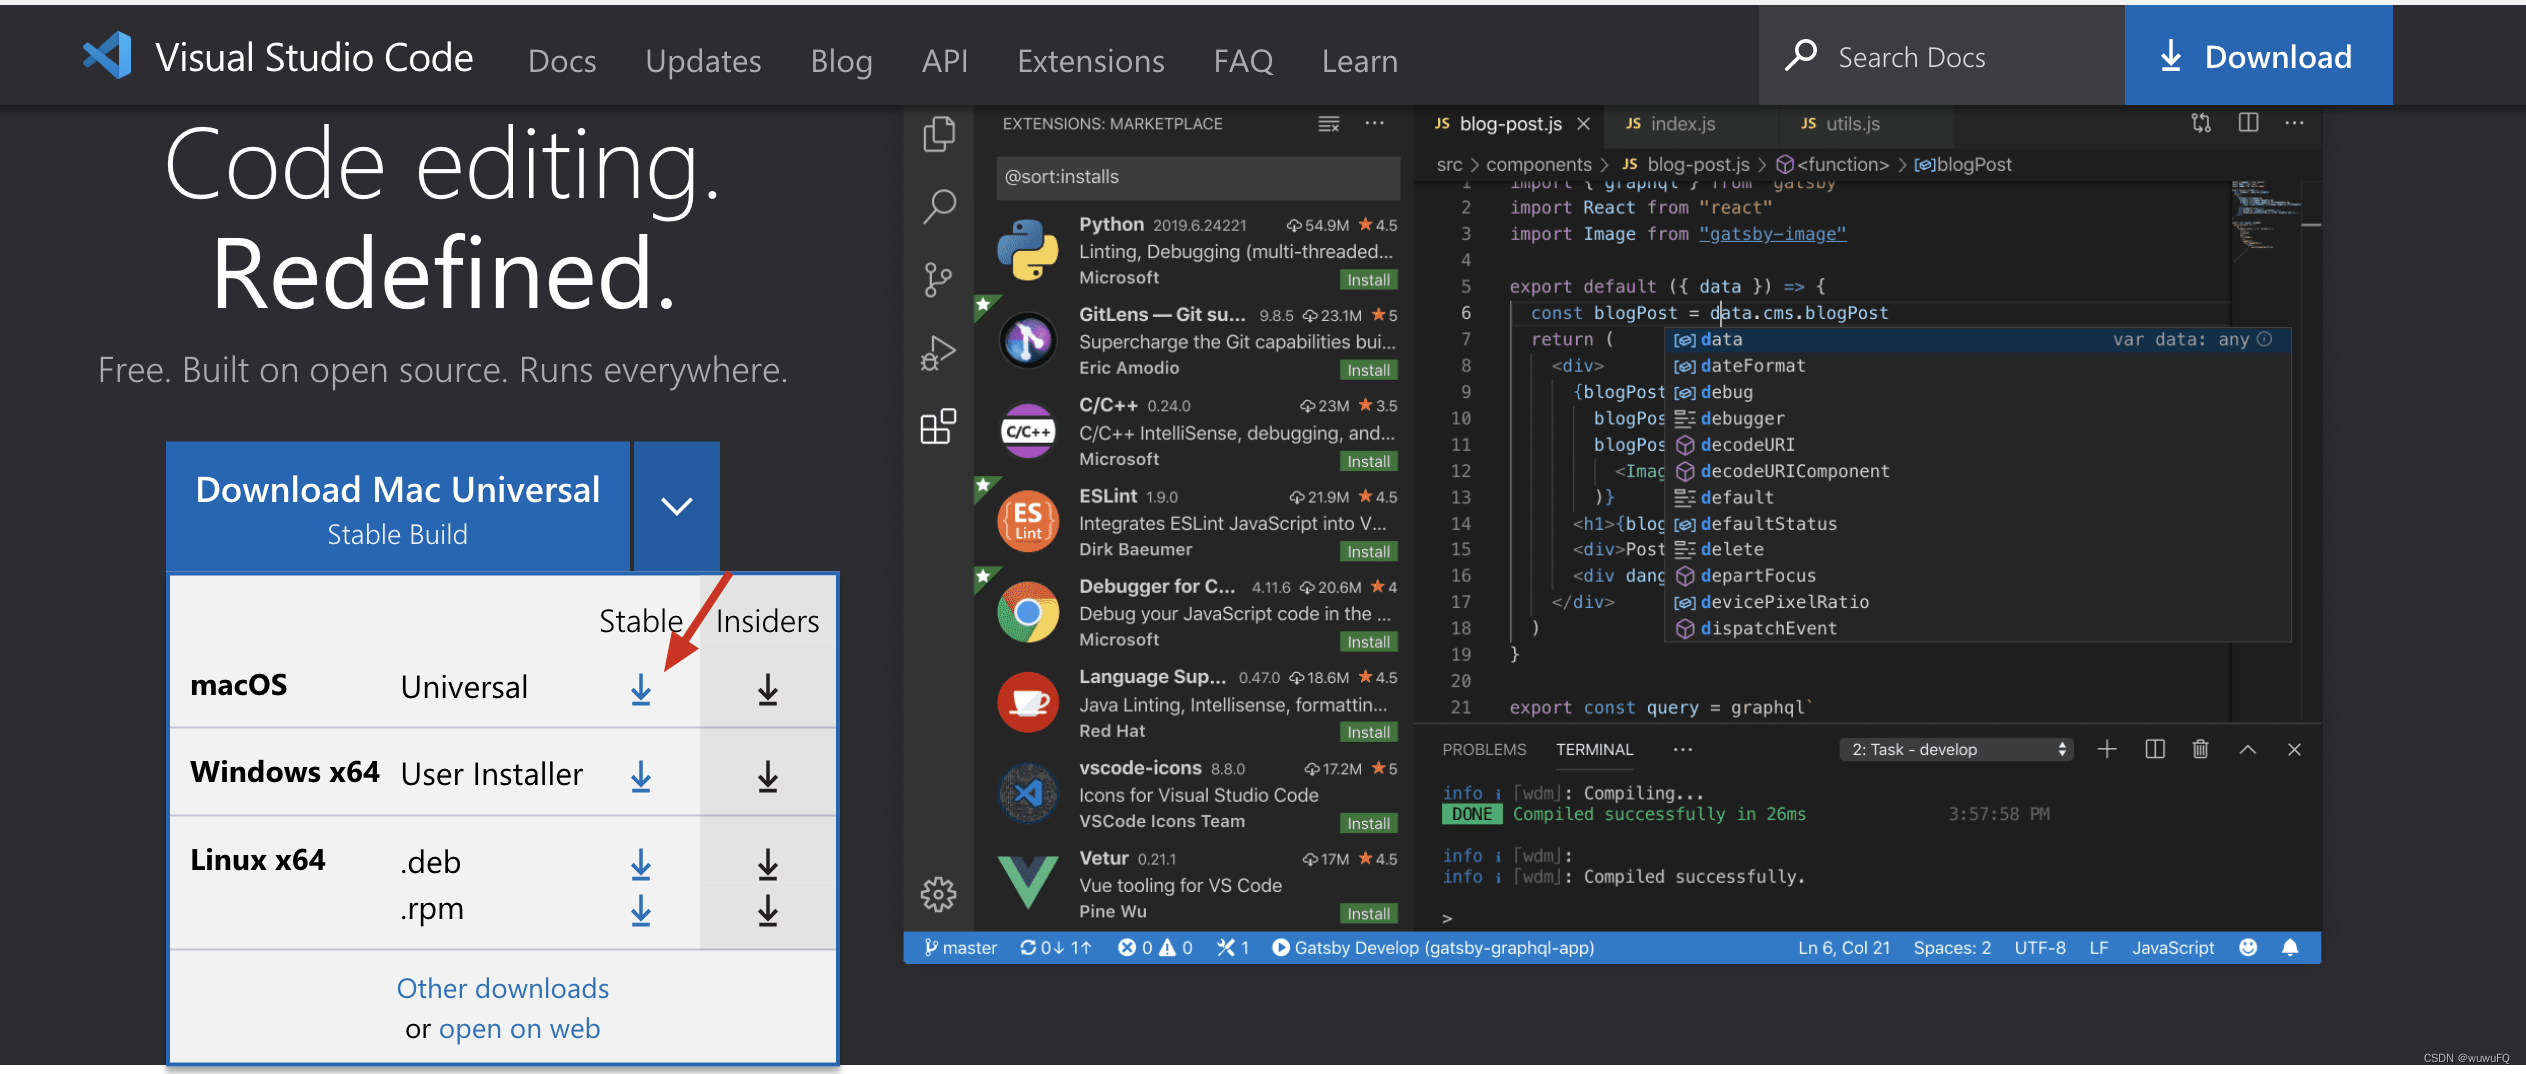2526x1074 pixels.
Task: Click the editor minimap code overview
Action: coord(2266,220)
